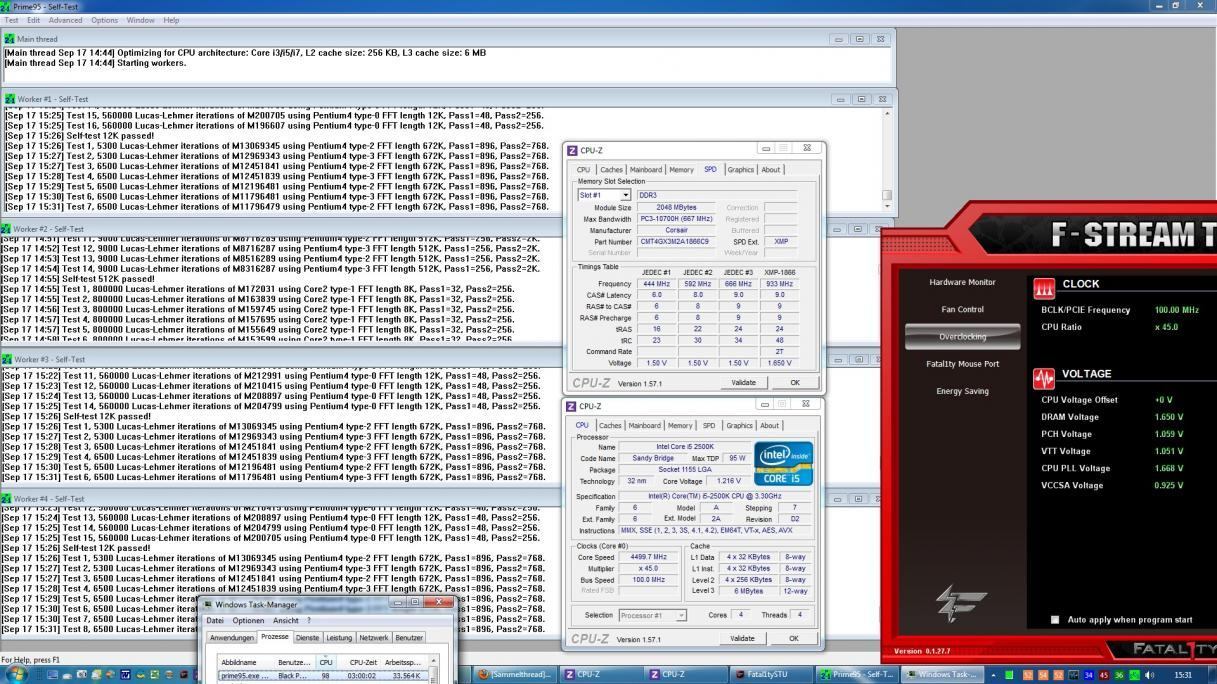Click Sammelthread taskbar button
Image resolution: width=1217 pixels, height=684 pixels.
pyautogui.click(x=516, y=675)
